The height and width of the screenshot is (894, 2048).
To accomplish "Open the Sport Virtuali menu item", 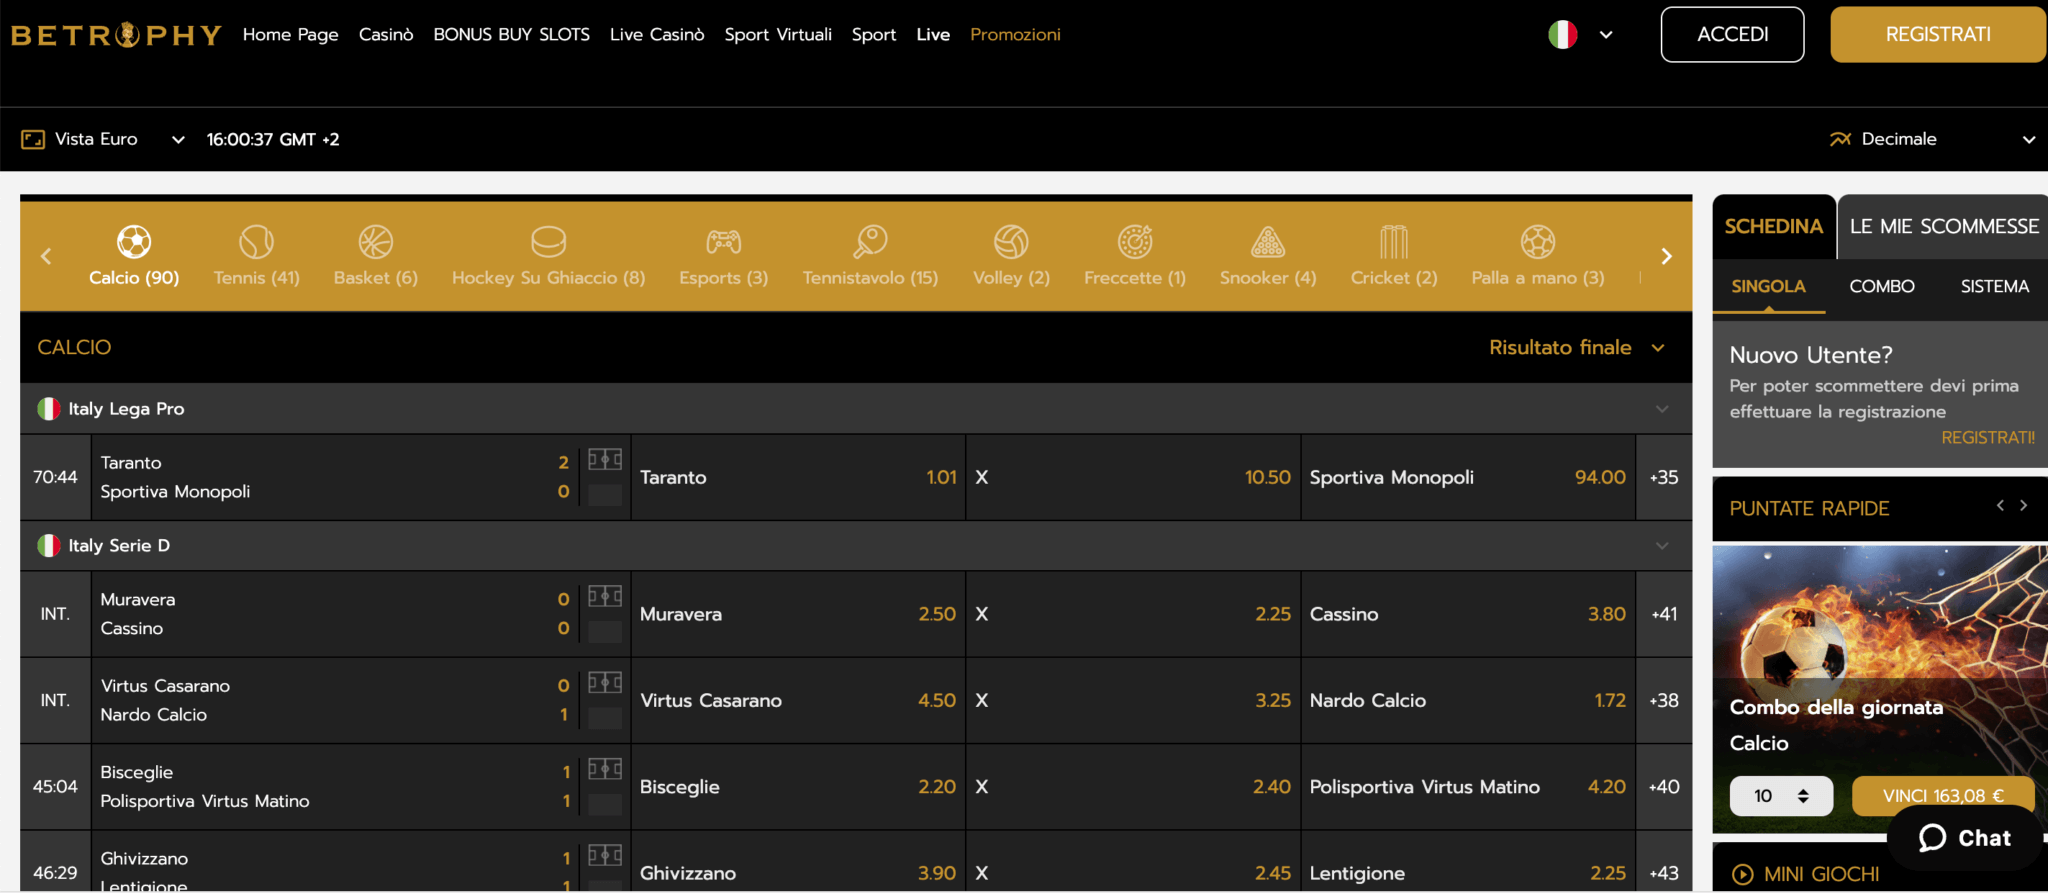I will (x=778, y=34).
